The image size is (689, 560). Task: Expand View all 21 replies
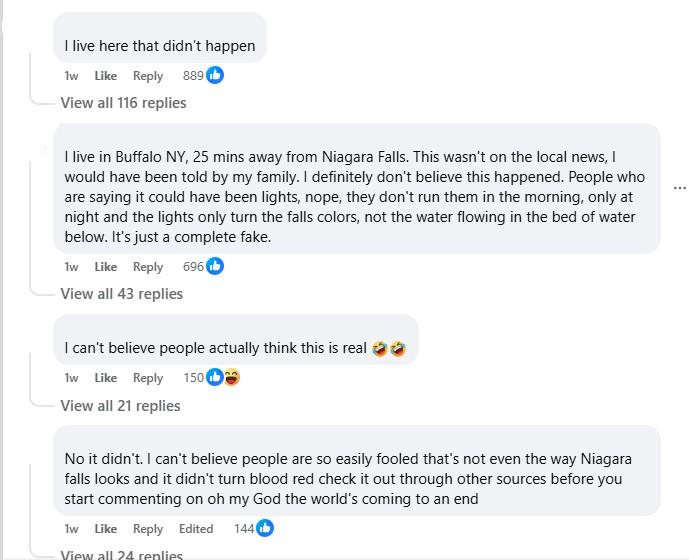[x=120, y=406]
